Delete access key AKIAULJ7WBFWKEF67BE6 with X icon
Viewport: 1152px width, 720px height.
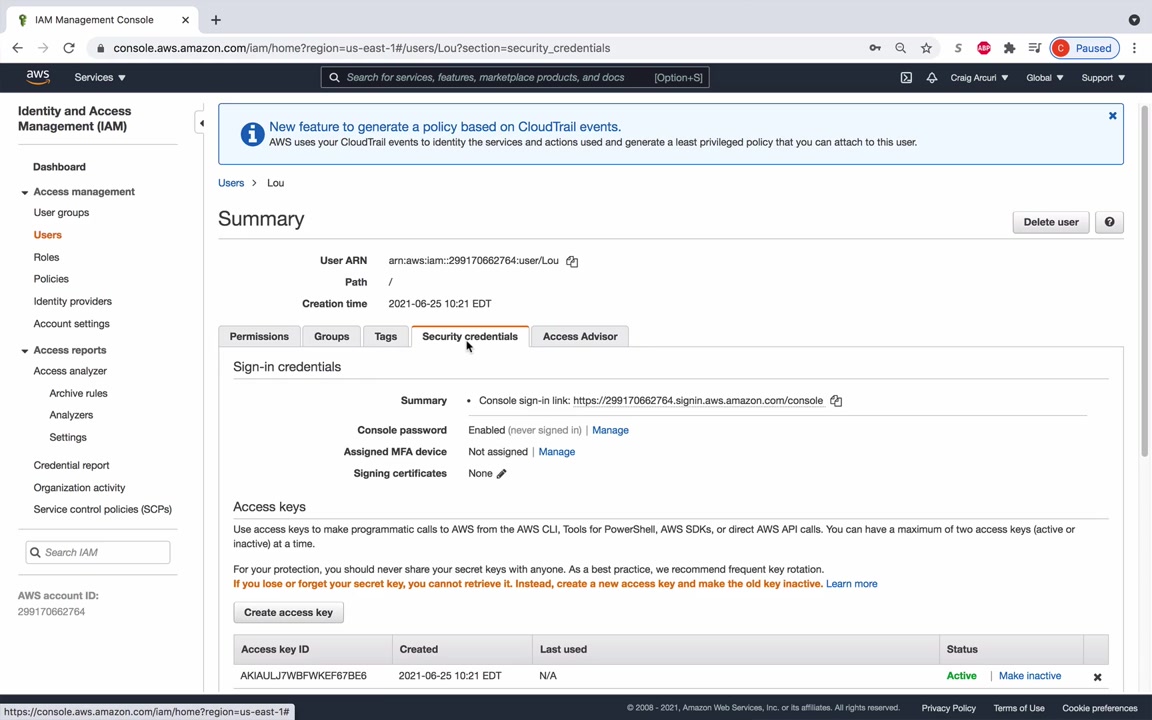coord(1097,677)
